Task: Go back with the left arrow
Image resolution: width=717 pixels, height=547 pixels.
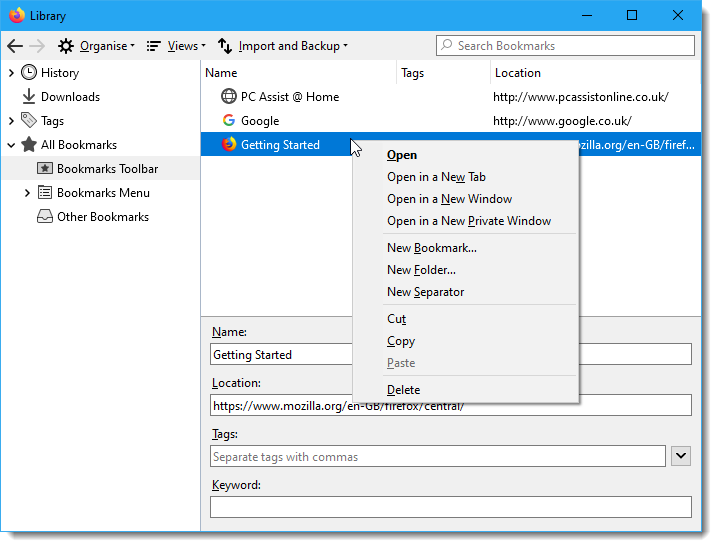Action: (x=15, y=46)
